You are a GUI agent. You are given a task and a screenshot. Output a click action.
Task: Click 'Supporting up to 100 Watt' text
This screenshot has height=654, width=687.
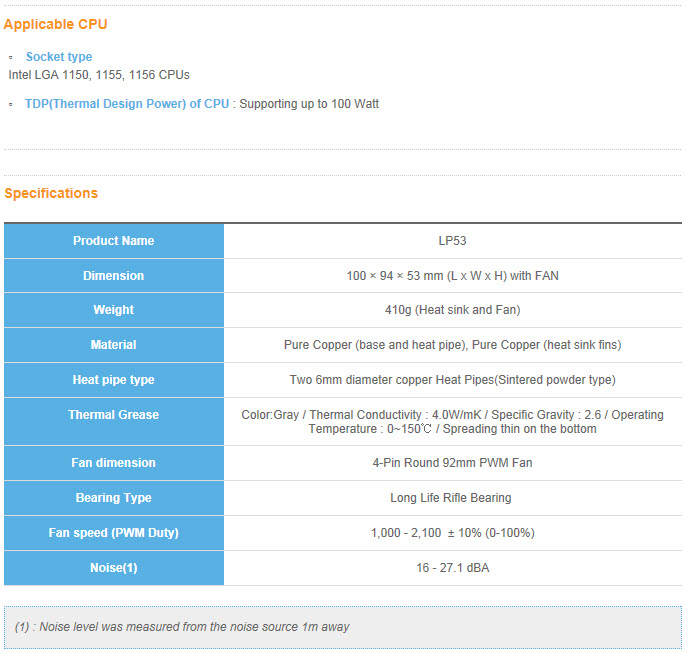(309, 104)
